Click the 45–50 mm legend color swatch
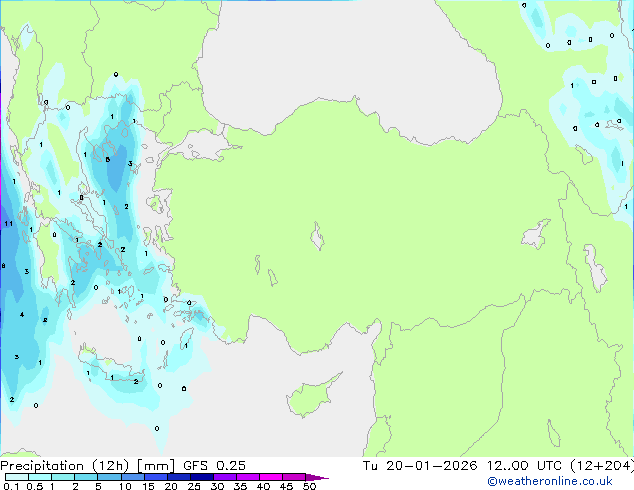 point(294,477)
